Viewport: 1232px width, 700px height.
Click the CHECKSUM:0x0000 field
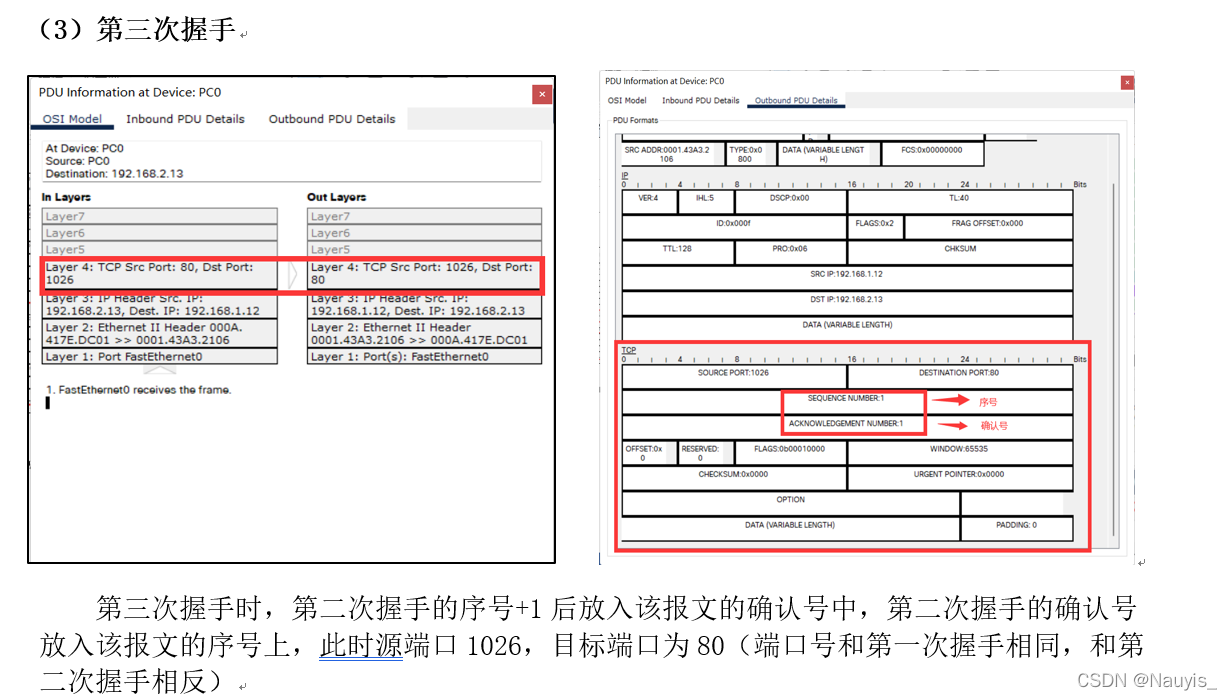pyautogui.click(x=734, y=476)
